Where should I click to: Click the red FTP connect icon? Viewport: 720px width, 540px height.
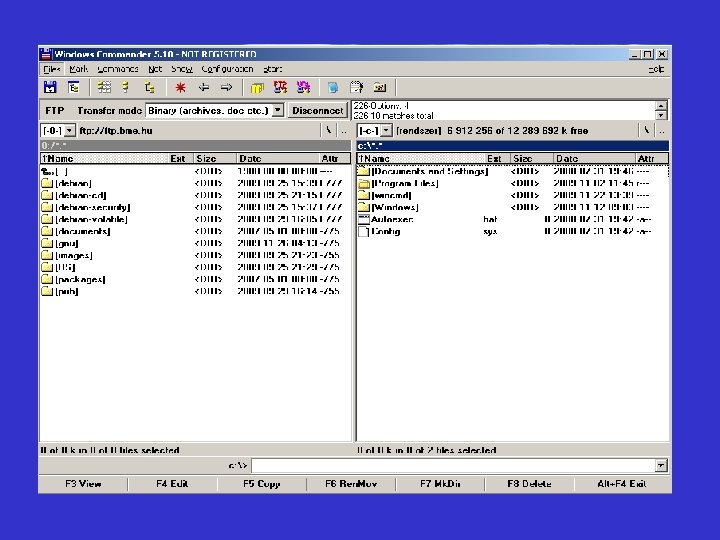coord(280,87)
